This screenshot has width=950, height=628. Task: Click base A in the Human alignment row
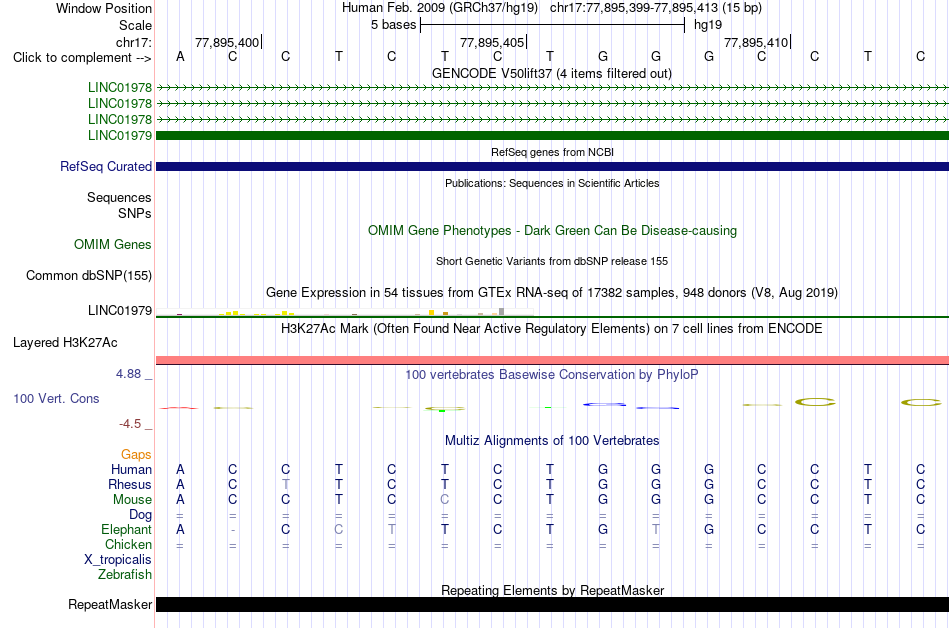pyautogui.click(x=180, y=469)
